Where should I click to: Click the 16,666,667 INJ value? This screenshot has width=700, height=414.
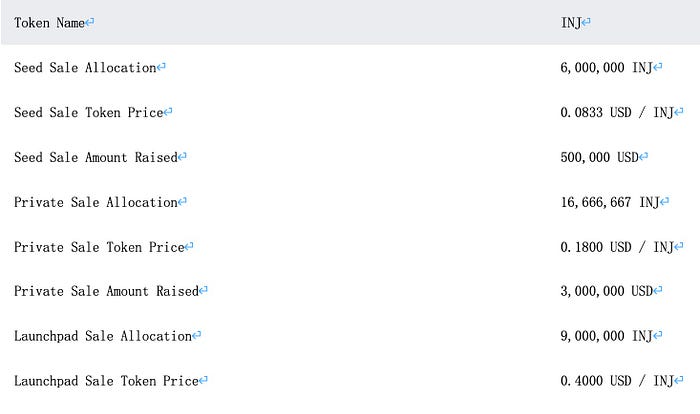coord(610,202)
